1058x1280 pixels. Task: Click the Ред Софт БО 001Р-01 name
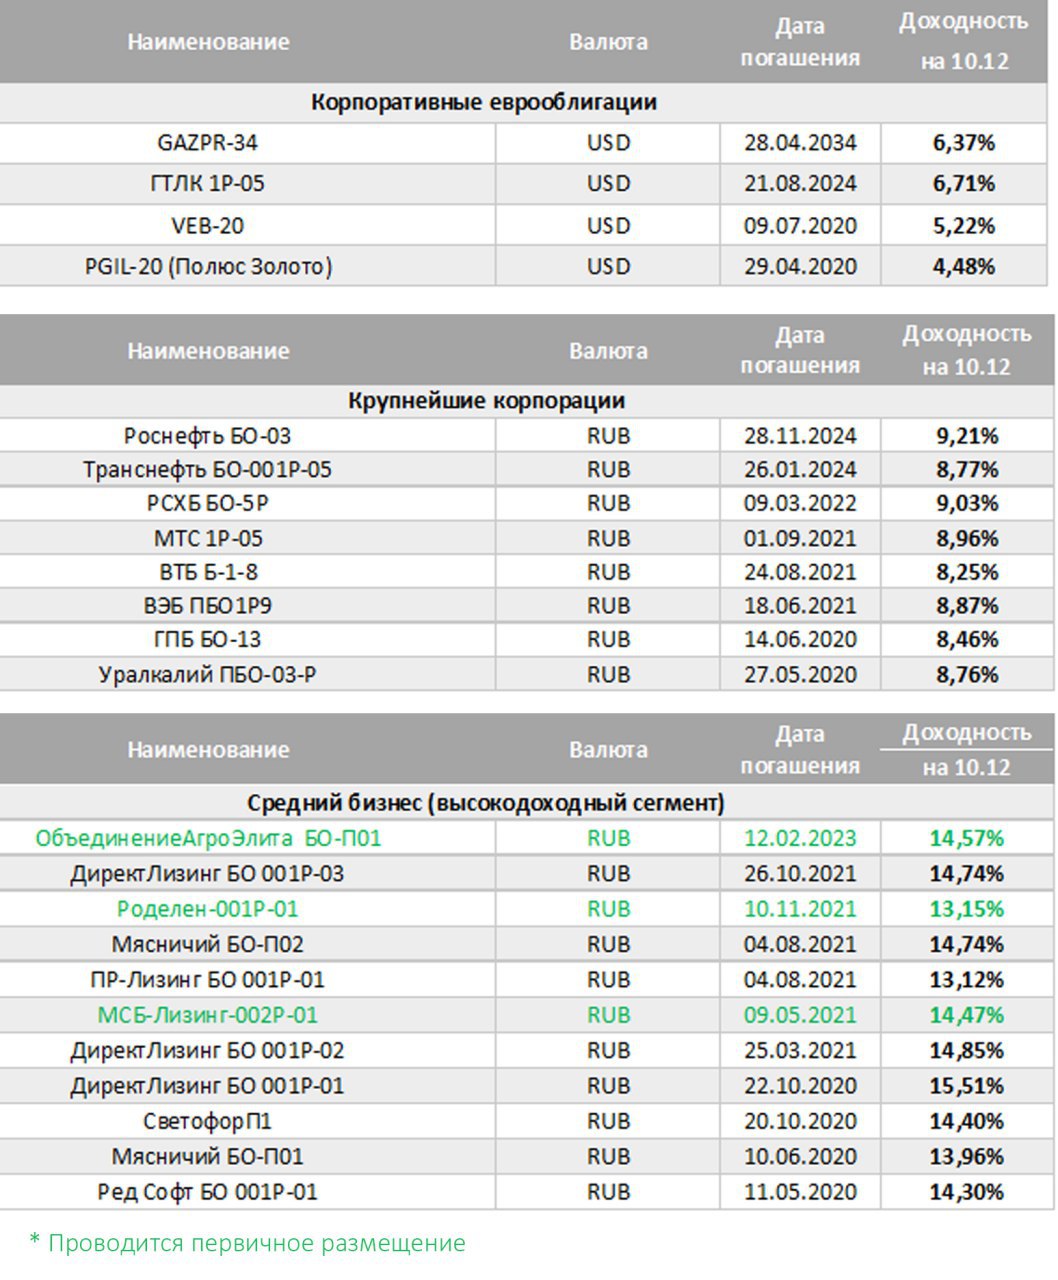click(208, 1192)
